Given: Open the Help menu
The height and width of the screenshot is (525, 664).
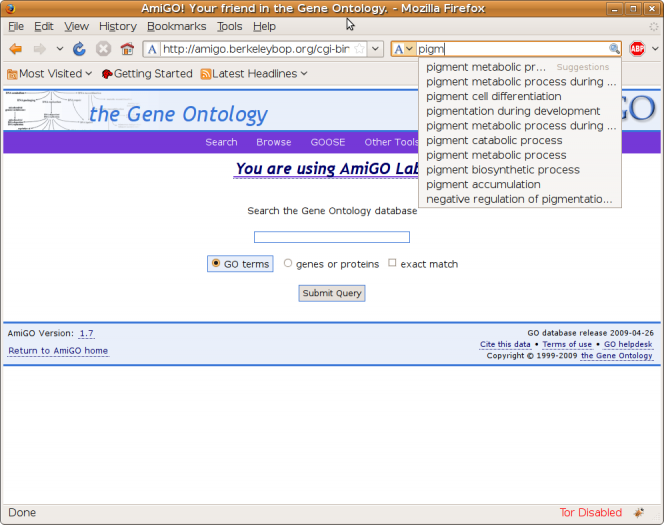Looking at the screenshot, I should [264, 26].
